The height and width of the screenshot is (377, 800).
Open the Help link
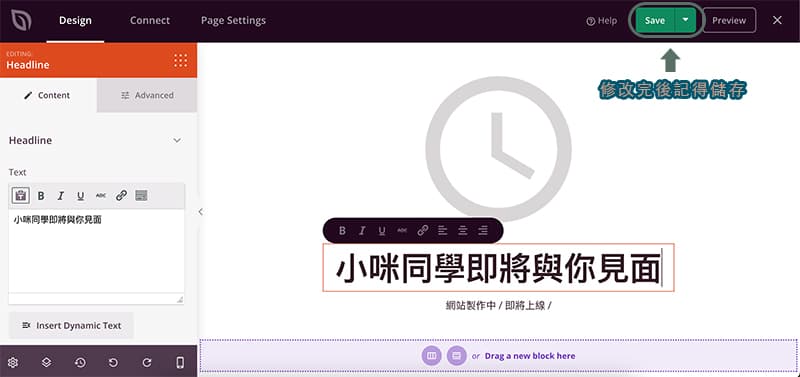(x=602, y=21)
